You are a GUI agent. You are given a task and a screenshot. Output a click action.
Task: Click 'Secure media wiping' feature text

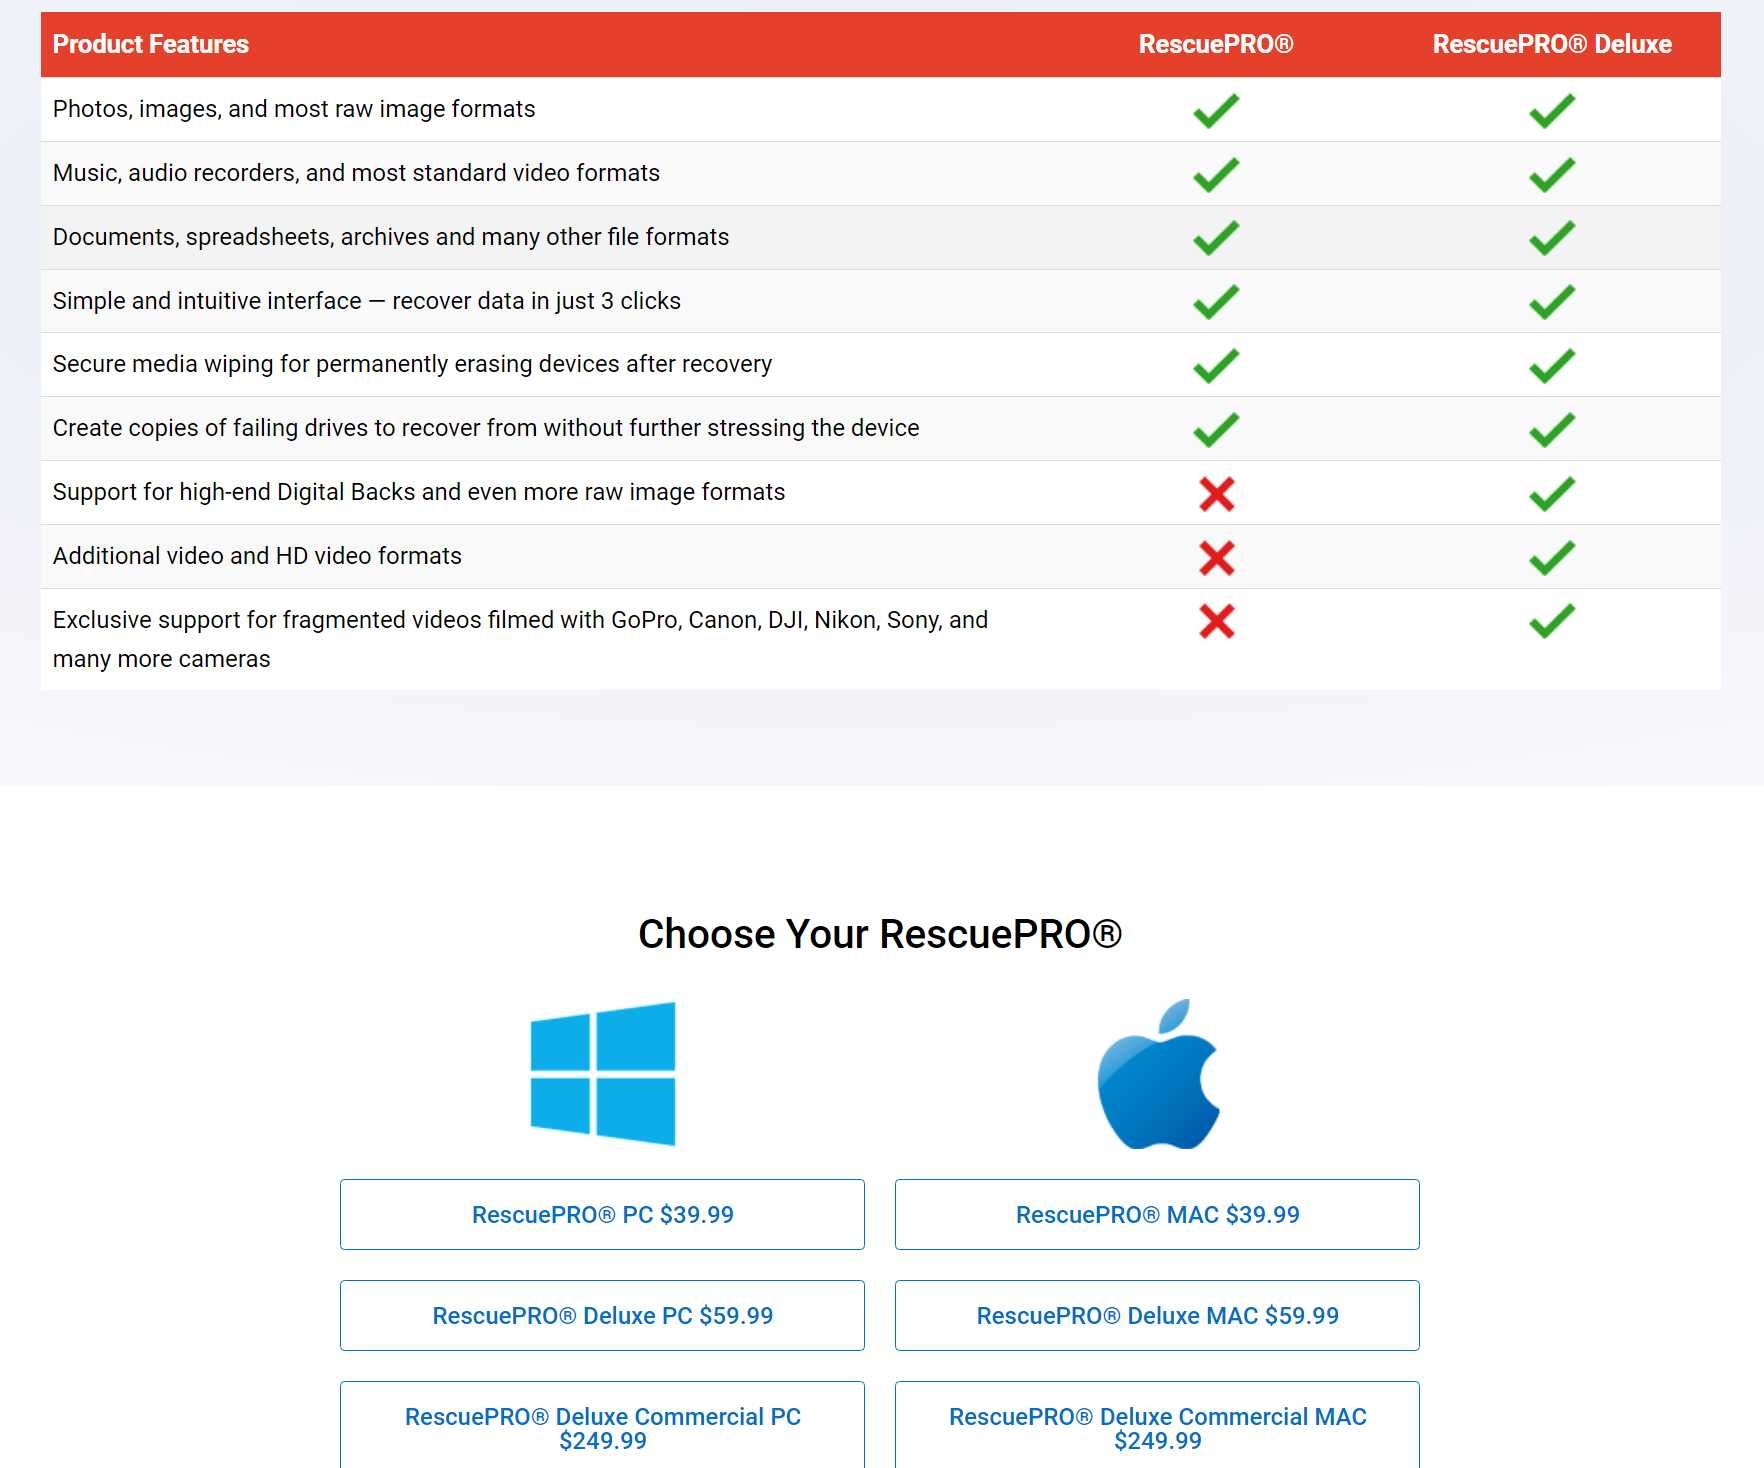click(412, 364)
